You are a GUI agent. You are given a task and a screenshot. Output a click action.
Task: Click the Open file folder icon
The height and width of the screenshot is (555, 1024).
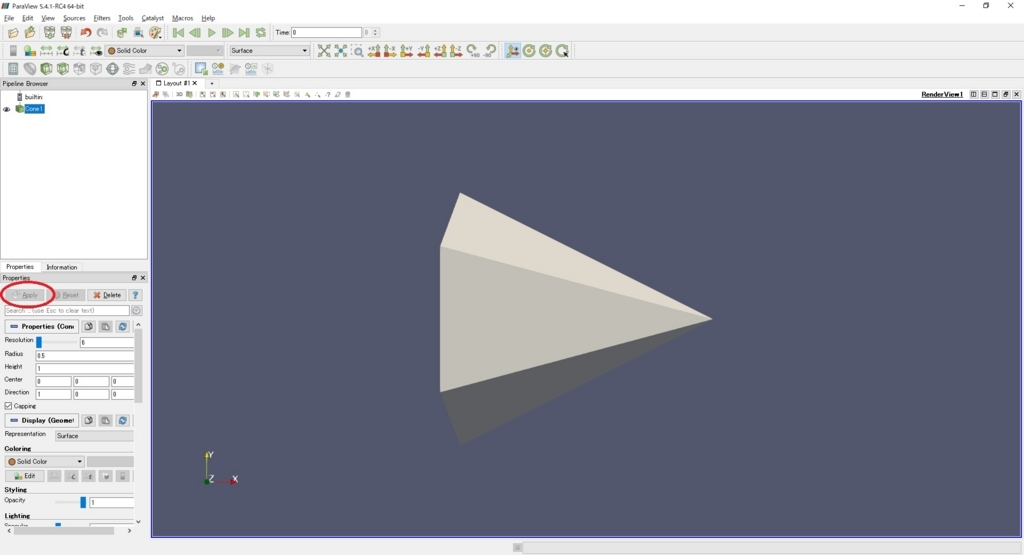pos(12,33)
